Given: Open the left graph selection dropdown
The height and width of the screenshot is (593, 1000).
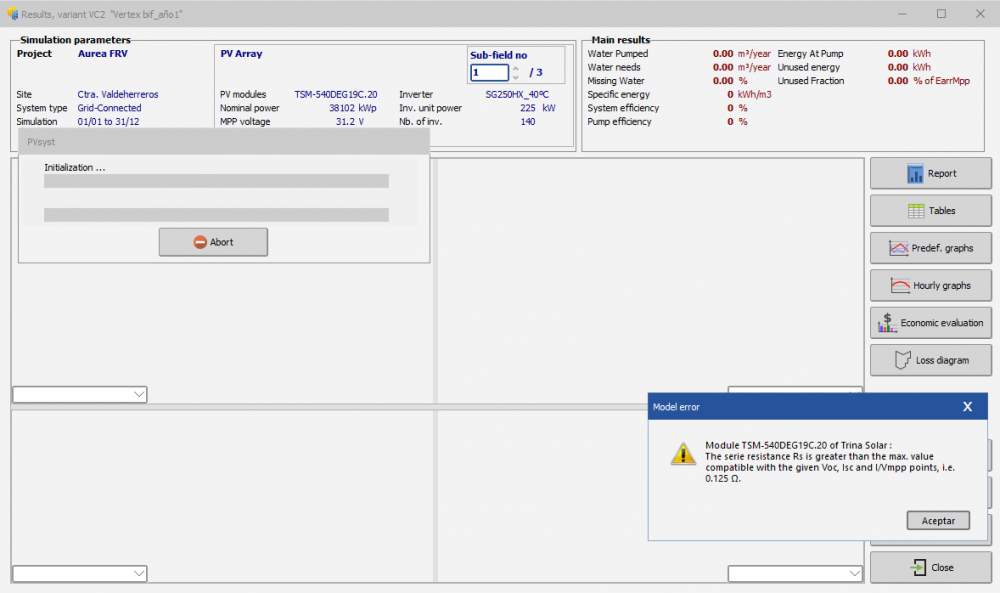Looking at the screenshot, I should pyautogui.click(x=139, y=394).
